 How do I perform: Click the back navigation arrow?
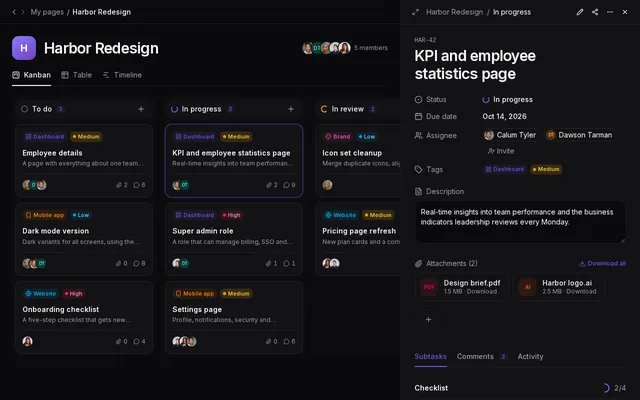[14, 12]
